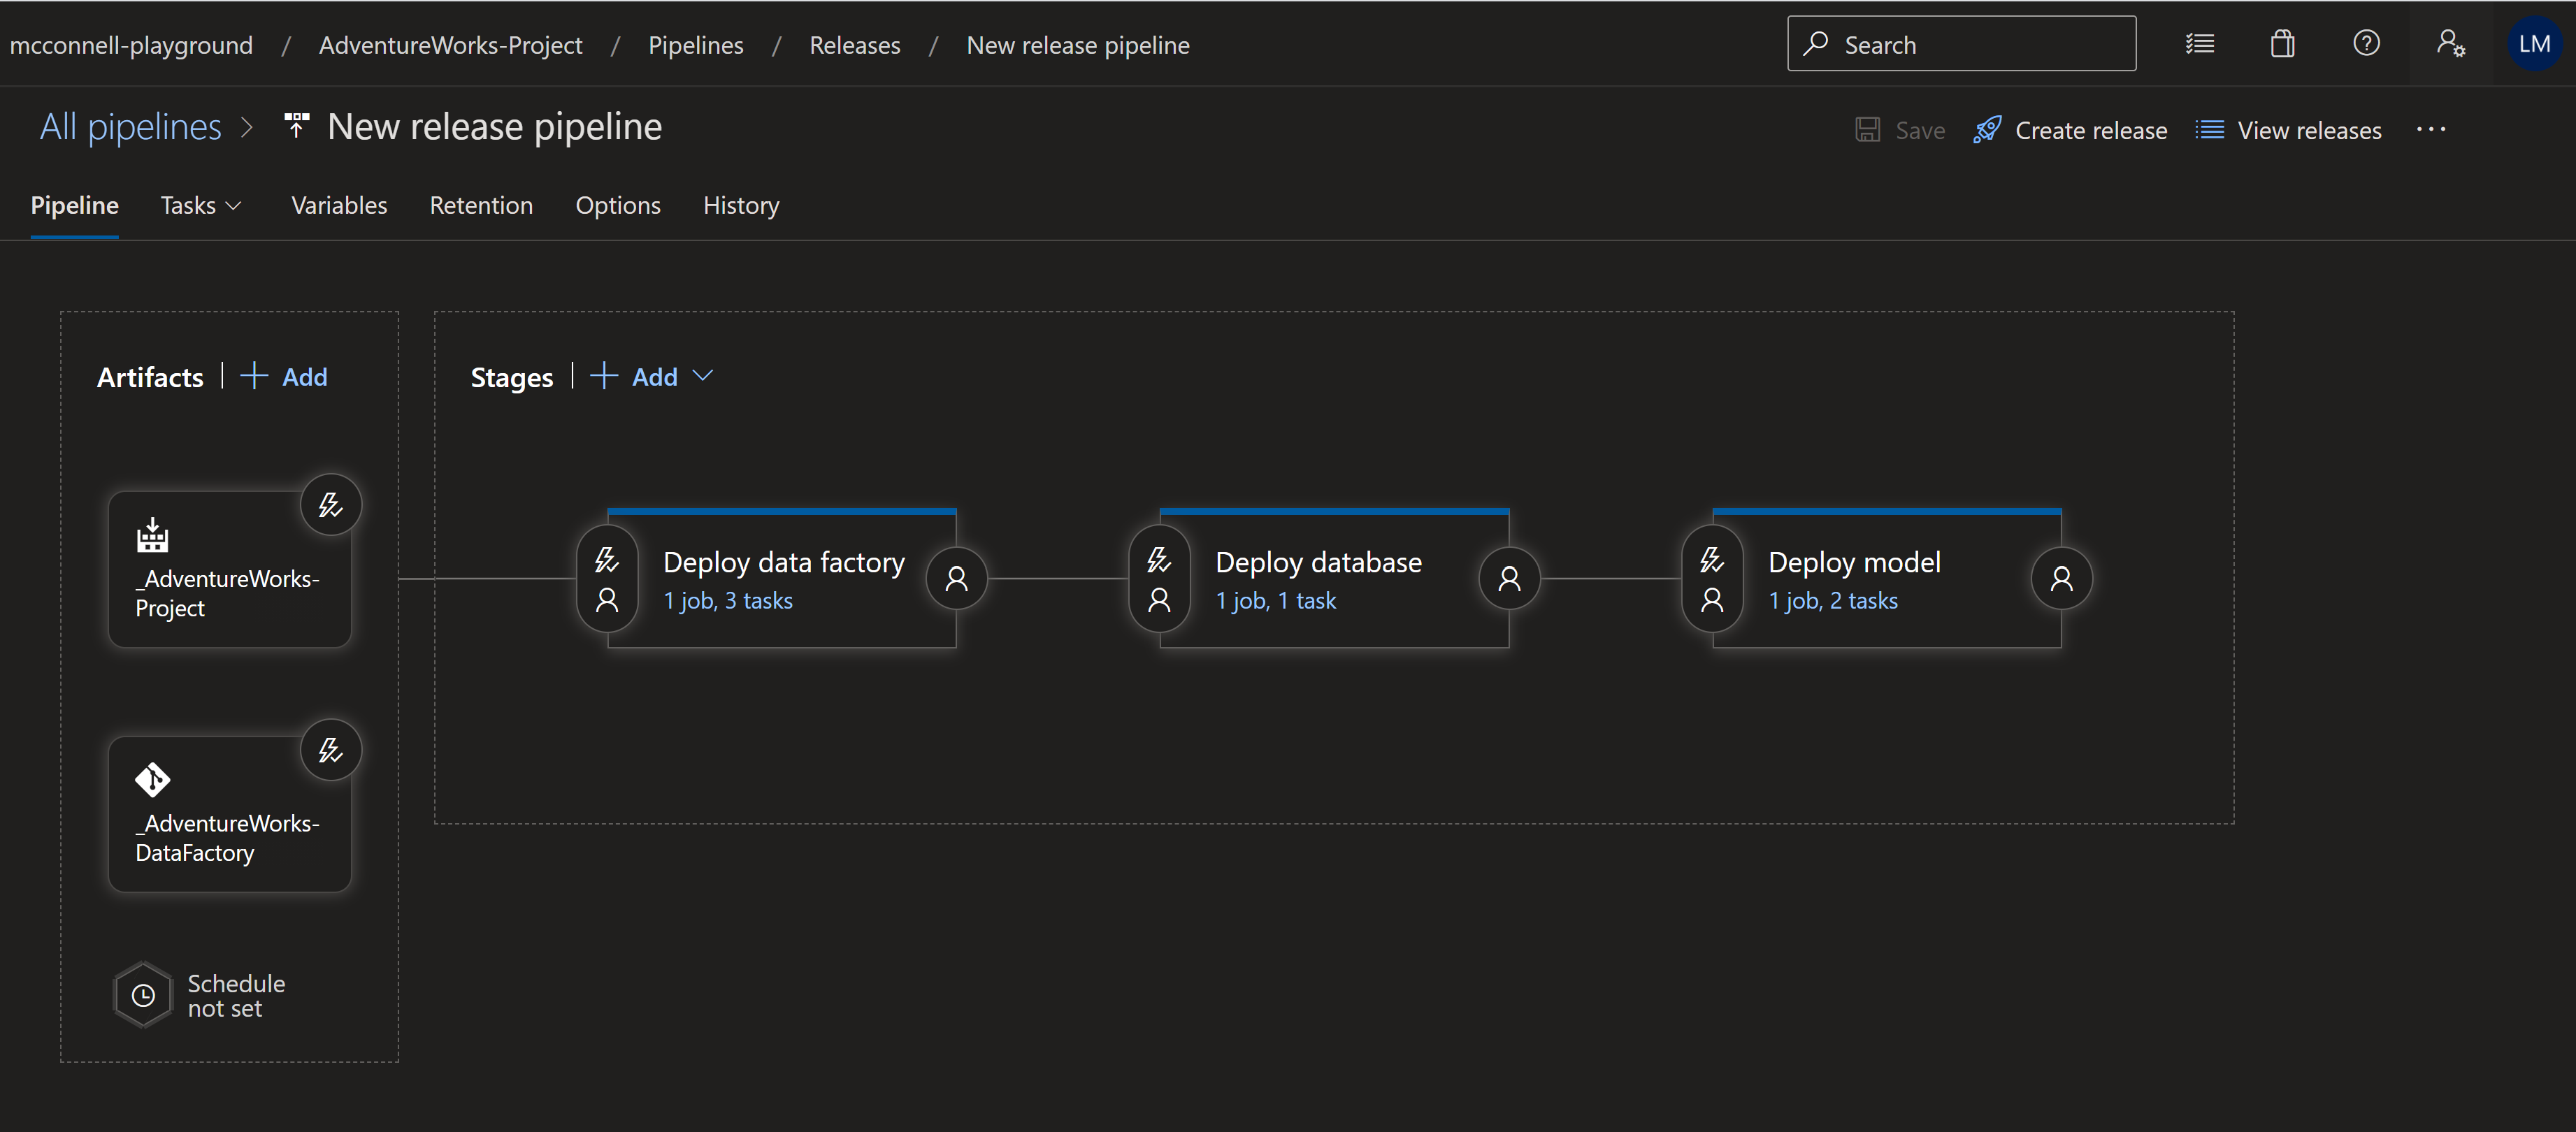Click the Create release rocket icon
The height and width of the screenshot is (1132, 2576).
[x=1987, y=130]
